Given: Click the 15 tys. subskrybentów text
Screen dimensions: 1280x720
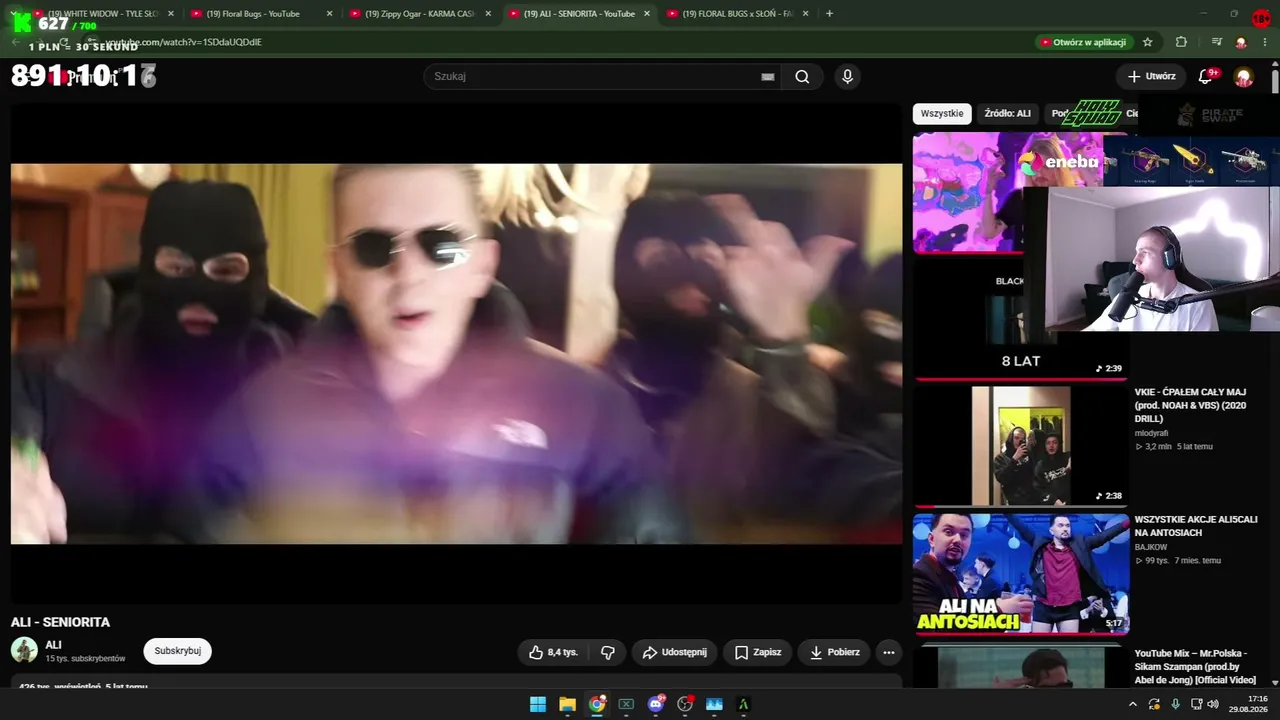Looking at the screenshot, I should 85,659.
